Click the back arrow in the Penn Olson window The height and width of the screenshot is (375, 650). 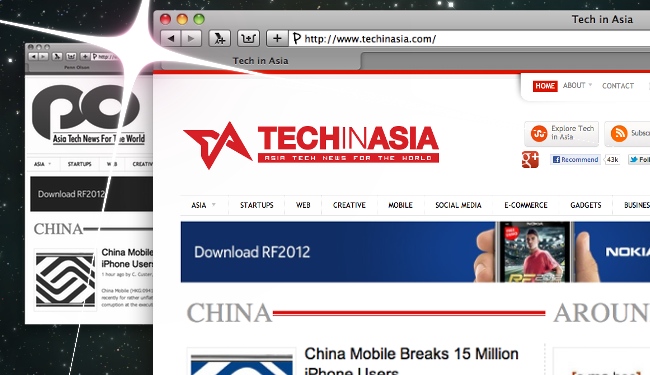pos(33,56)
